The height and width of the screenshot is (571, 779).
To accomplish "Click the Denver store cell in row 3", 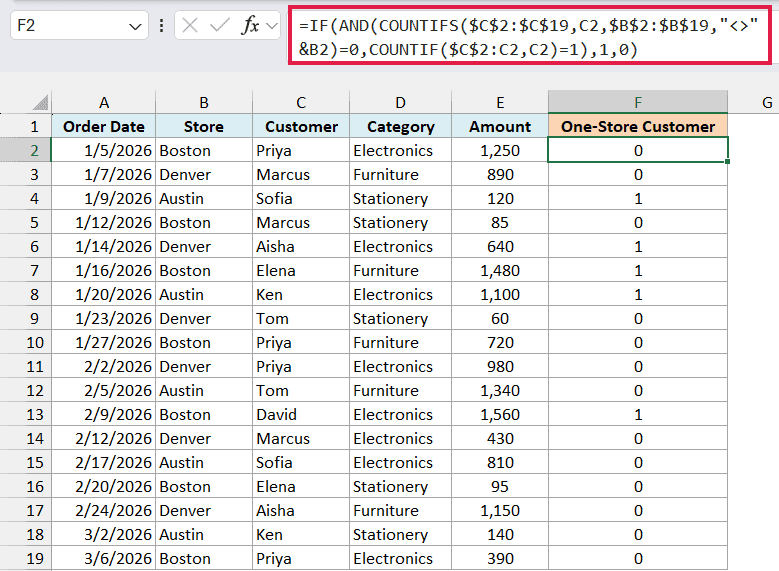I will [204, 174].
